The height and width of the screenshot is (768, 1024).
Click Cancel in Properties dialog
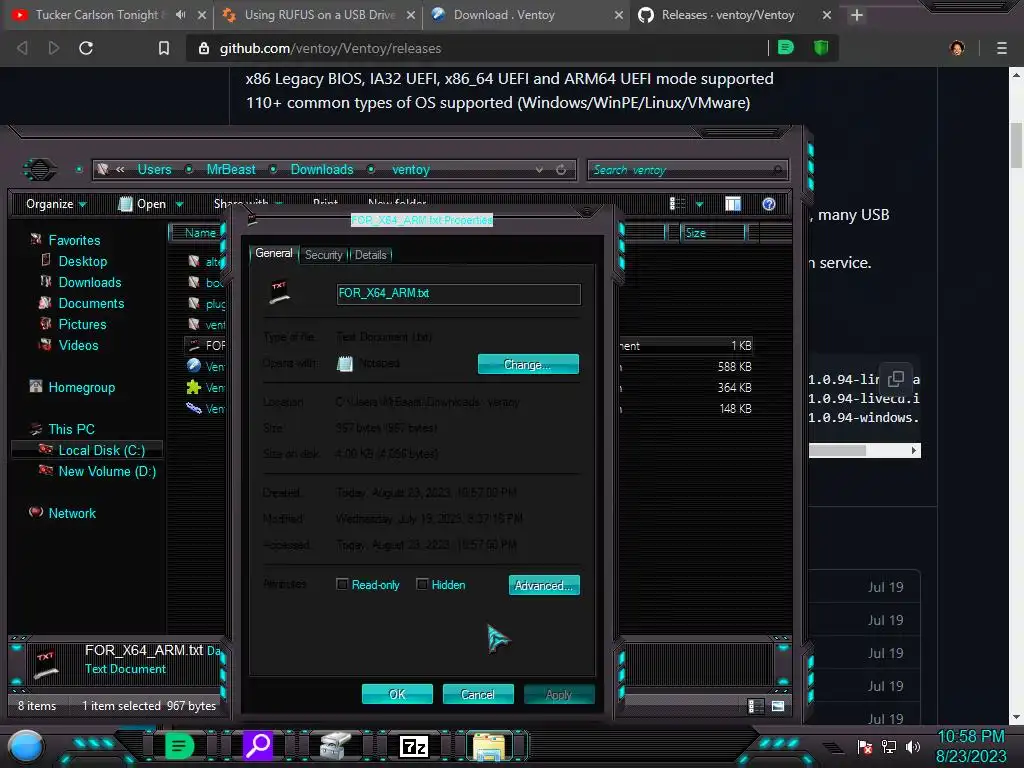[x=478, y=694]
